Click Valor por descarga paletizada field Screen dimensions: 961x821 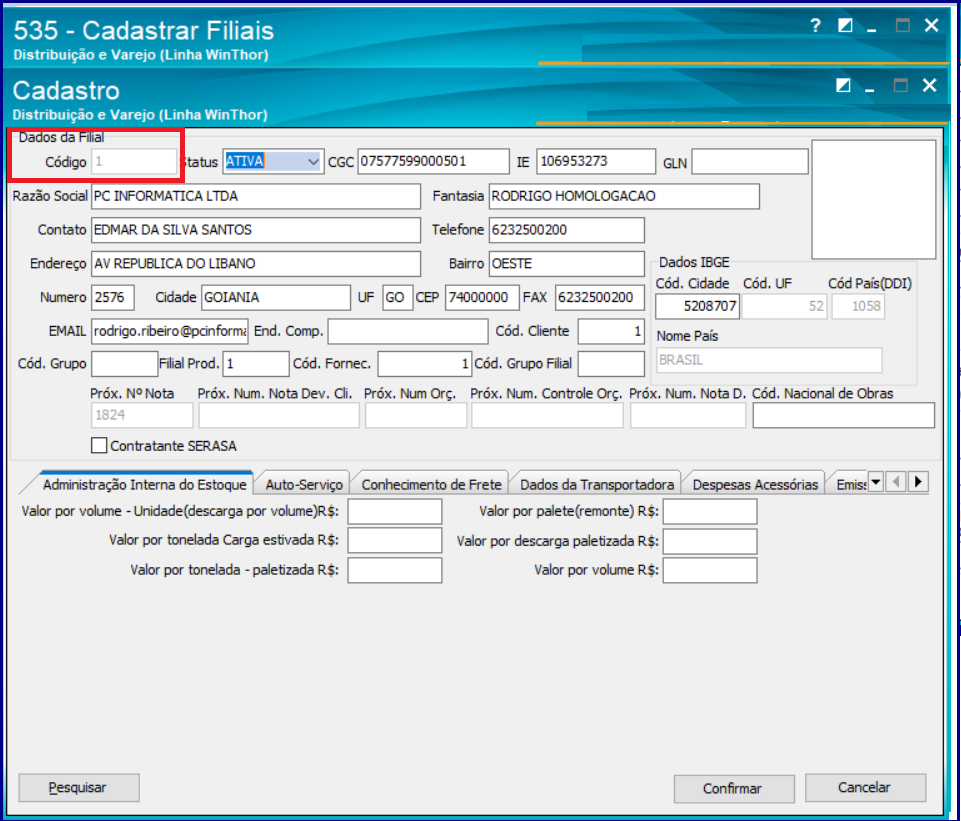coord(710,541)
